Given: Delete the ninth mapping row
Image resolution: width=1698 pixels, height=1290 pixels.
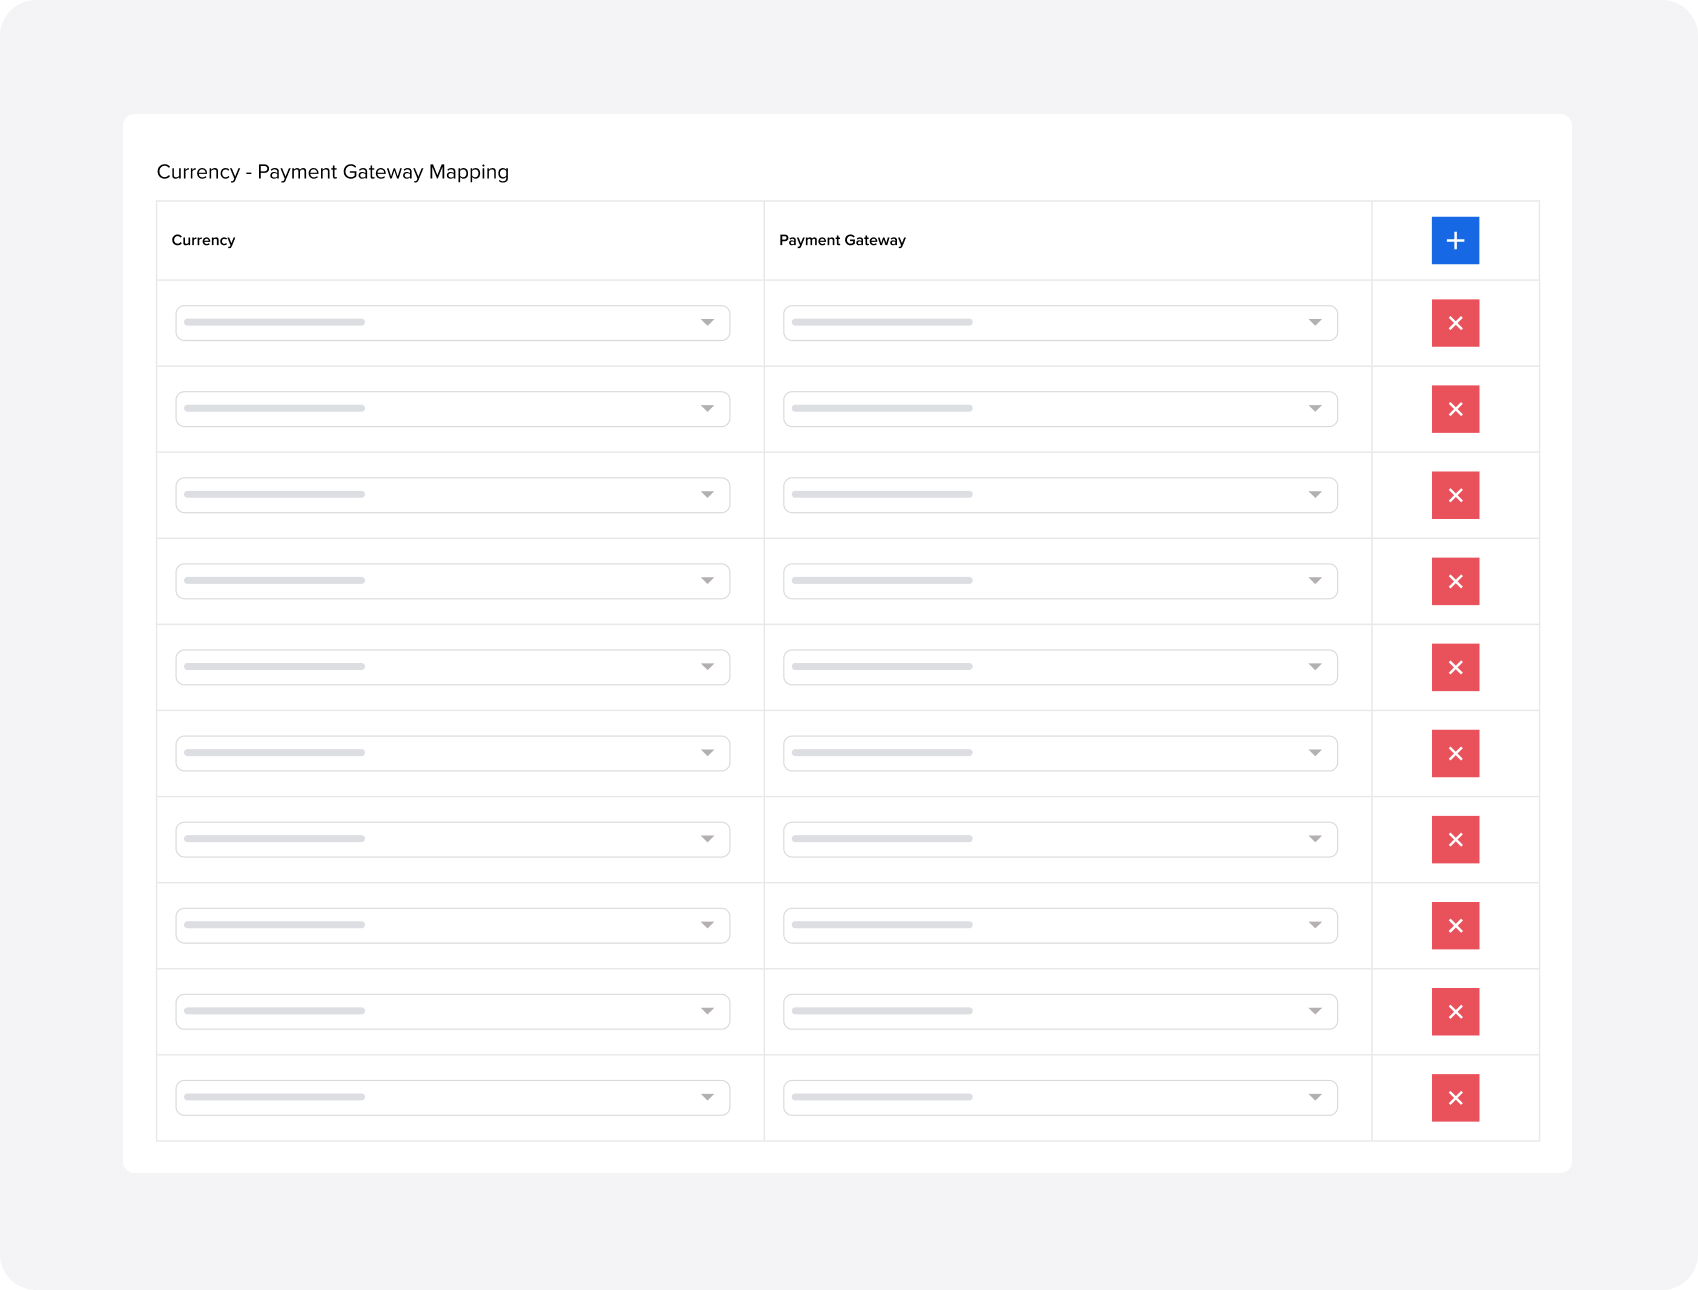Looking at the screenshot, I should [x=1455, y=1011].
